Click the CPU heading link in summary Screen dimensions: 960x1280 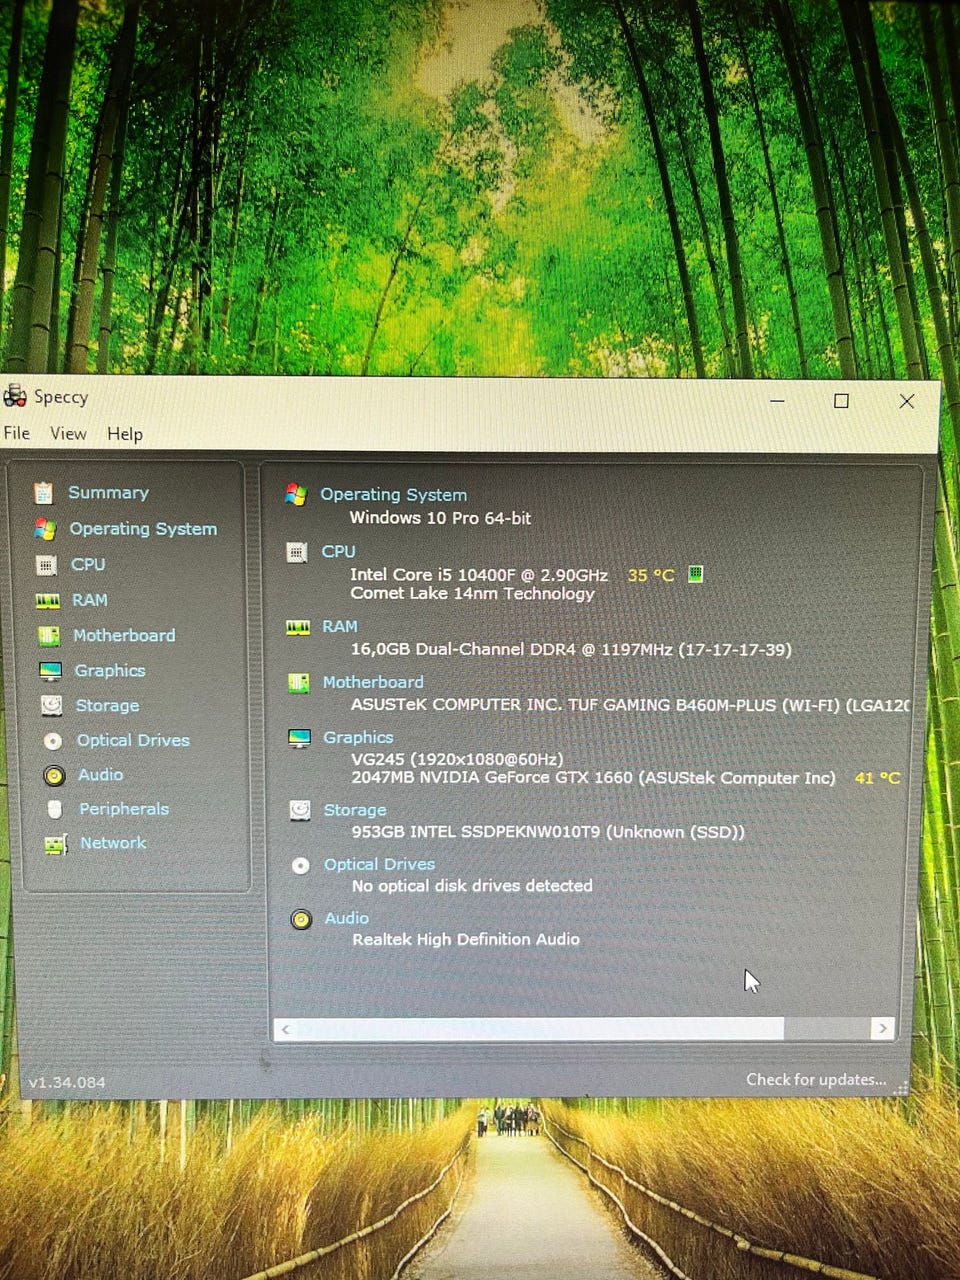(338, 551)
